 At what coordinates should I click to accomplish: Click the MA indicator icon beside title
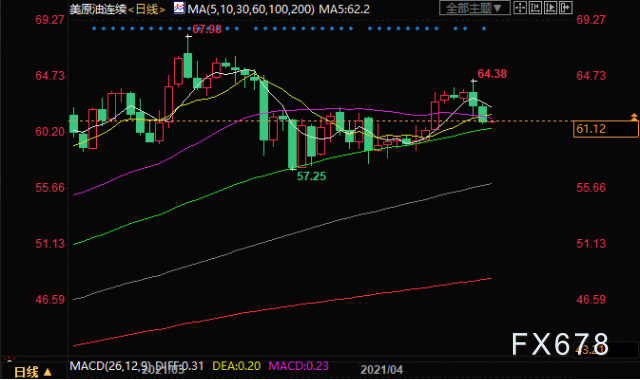click(179, 8)
